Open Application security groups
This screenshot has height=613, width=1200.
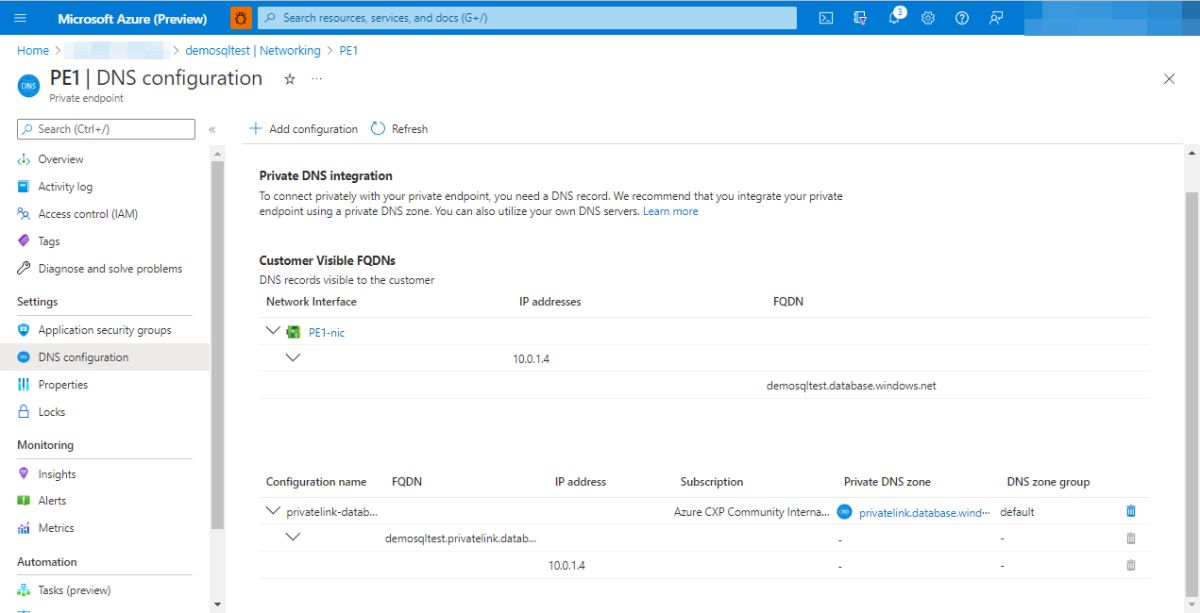(x=105, y=330)
